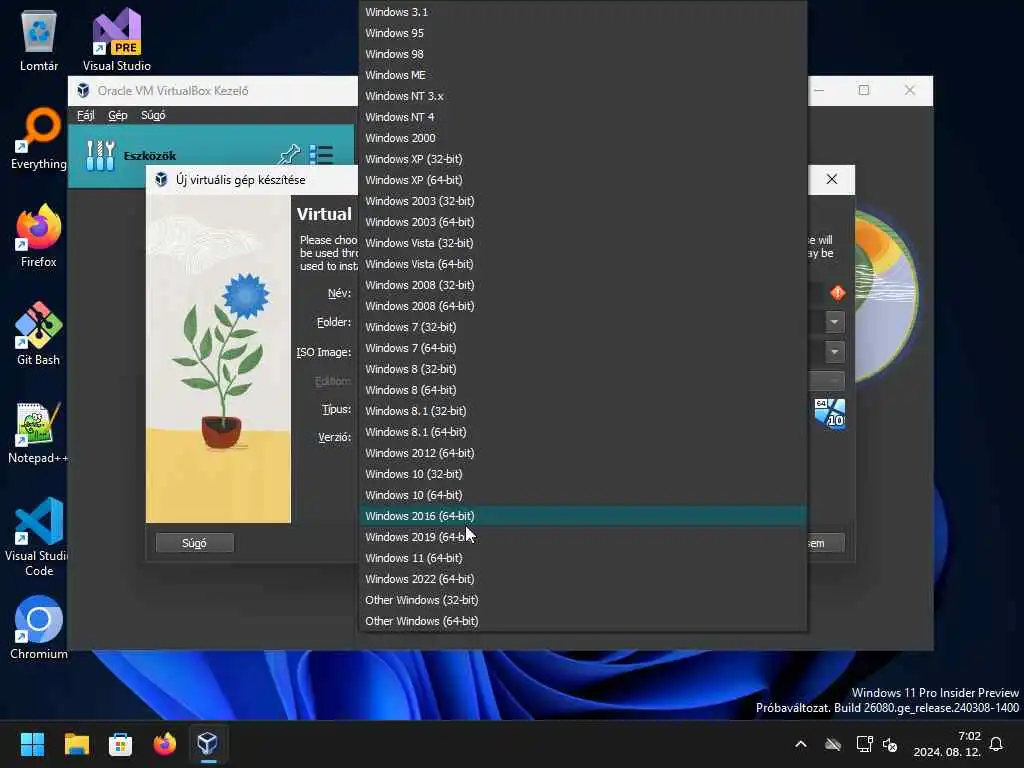Choose Other Windows (32-bit)
The width and height of the screenshot is (1024, 768).
pyautogui.click(x=583, y=600)
